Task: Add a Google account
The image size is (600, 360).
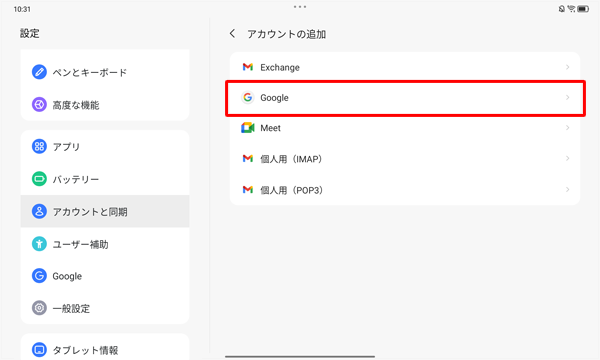Action: [405, 98]
